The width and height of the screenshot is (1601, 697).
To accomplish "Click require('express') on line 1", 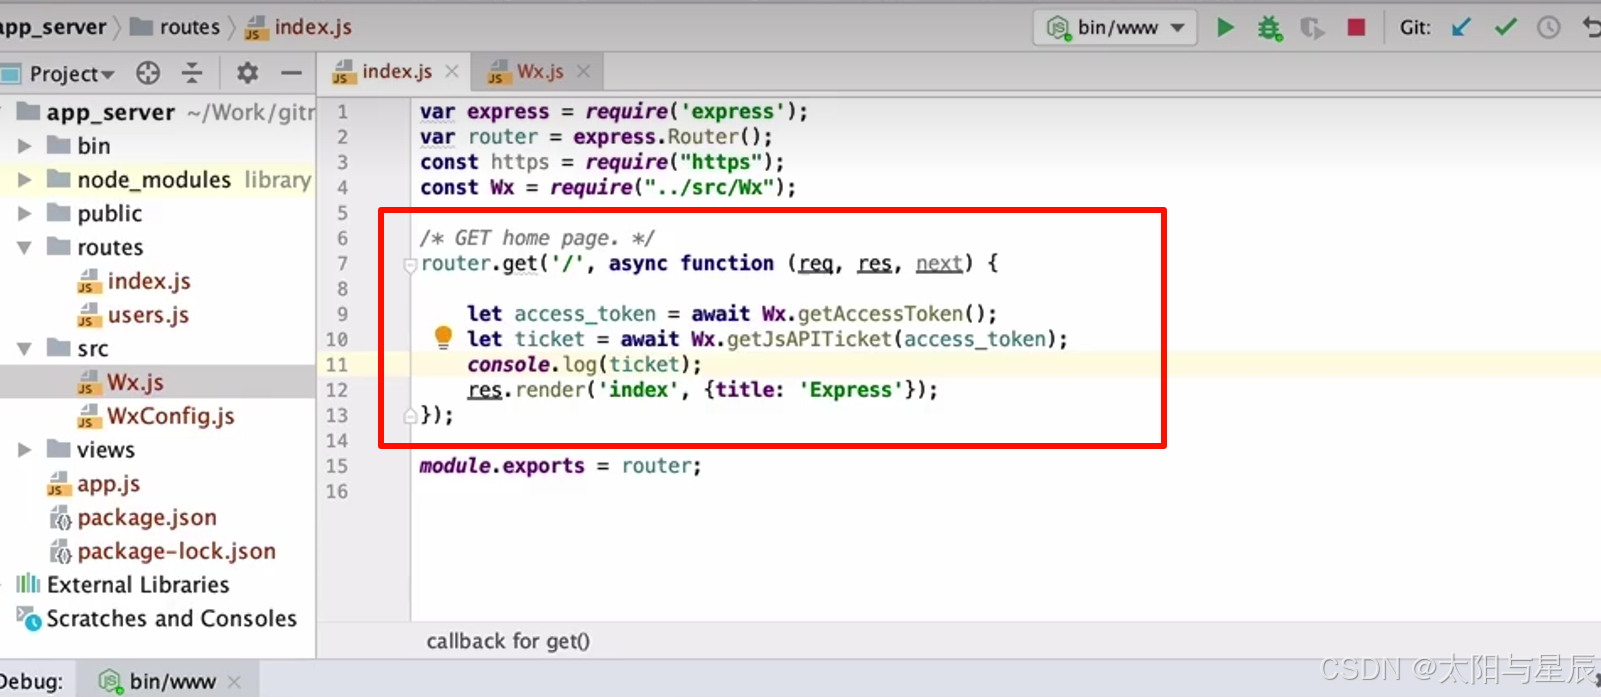I will 690,111.
